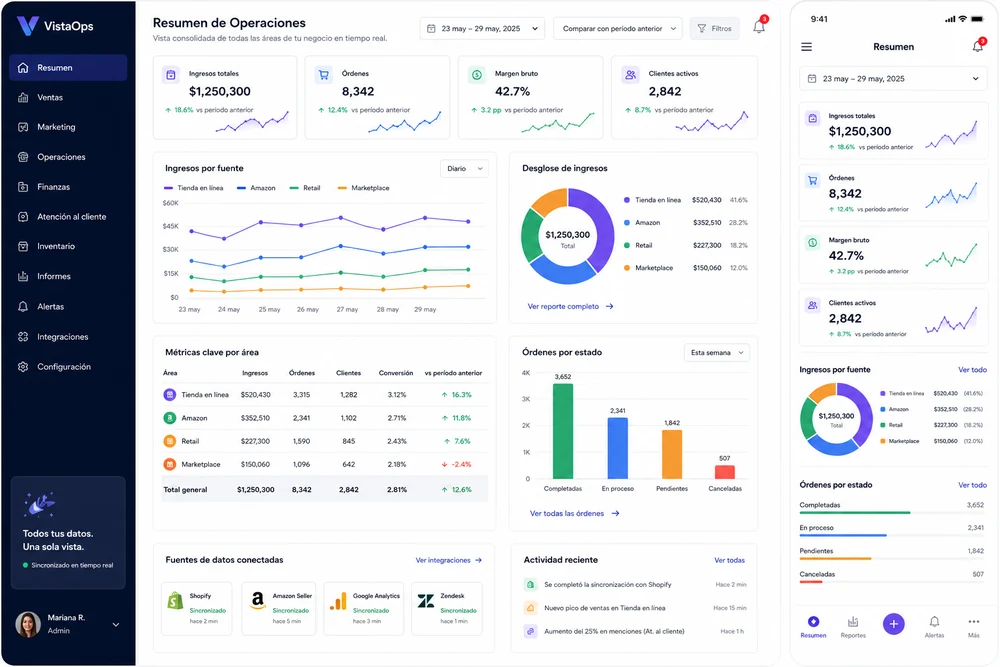Click the sales peak activity icon
Image resolution: width=1000 pixels, height=667 pixels.
[x=530, y=608]
